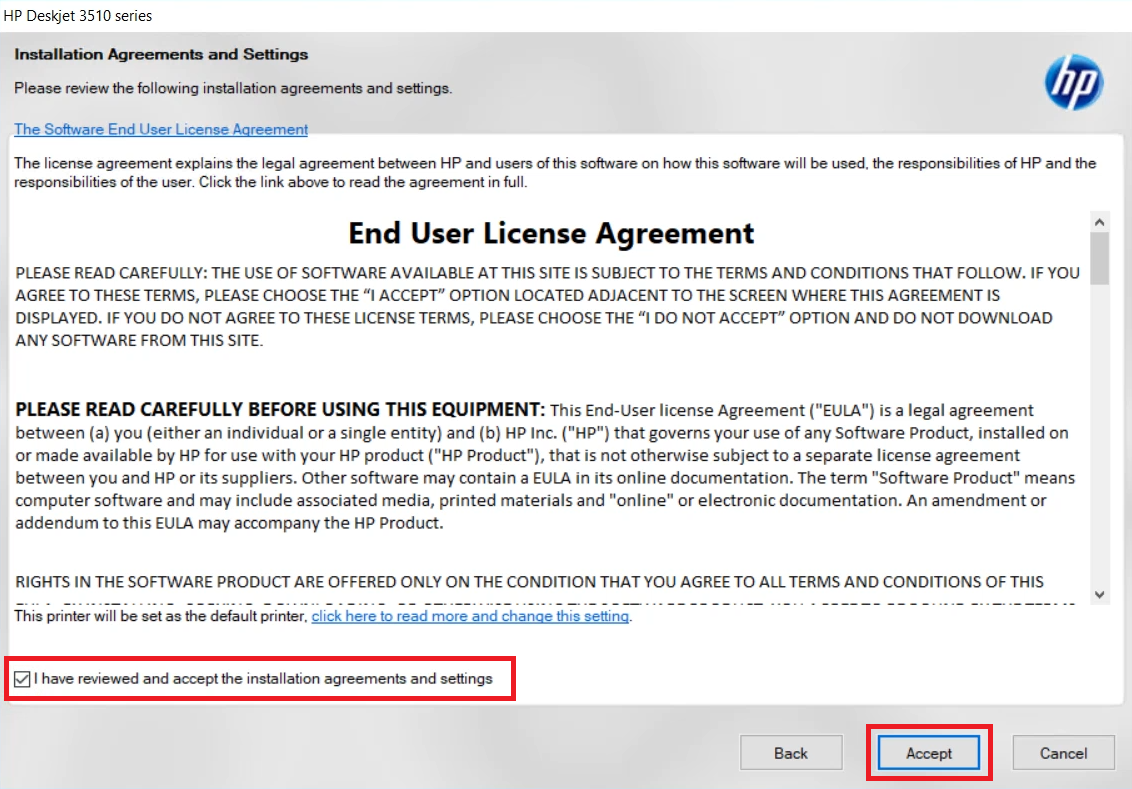Click the 'This printer will be set as the default printer' text
Screen dimensions: 1132x789
coord(161,616)
